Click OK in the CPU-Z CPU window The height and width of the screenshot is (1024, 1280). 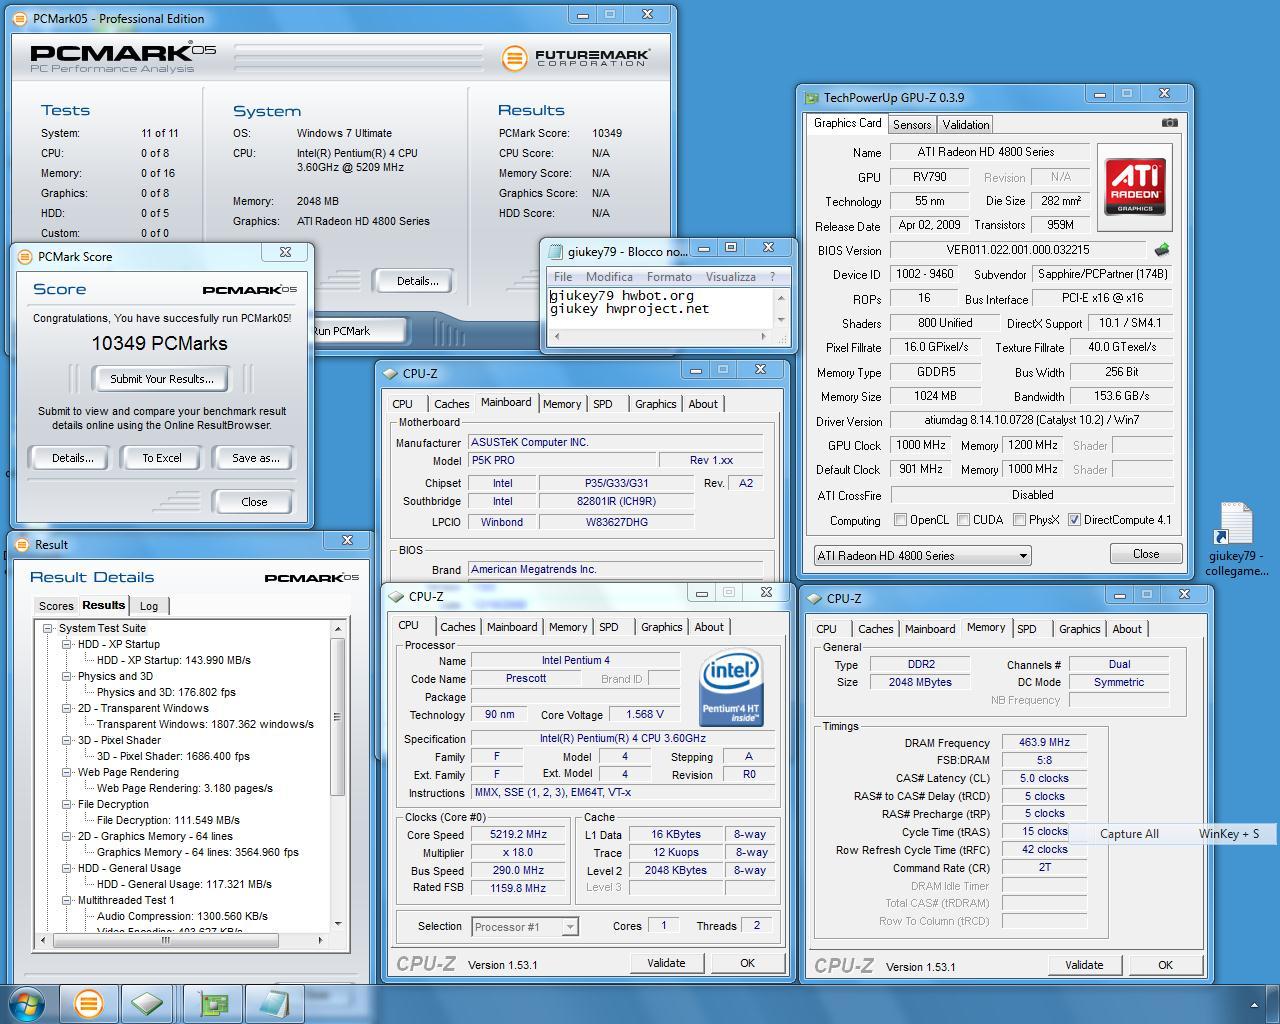[747, 963]
